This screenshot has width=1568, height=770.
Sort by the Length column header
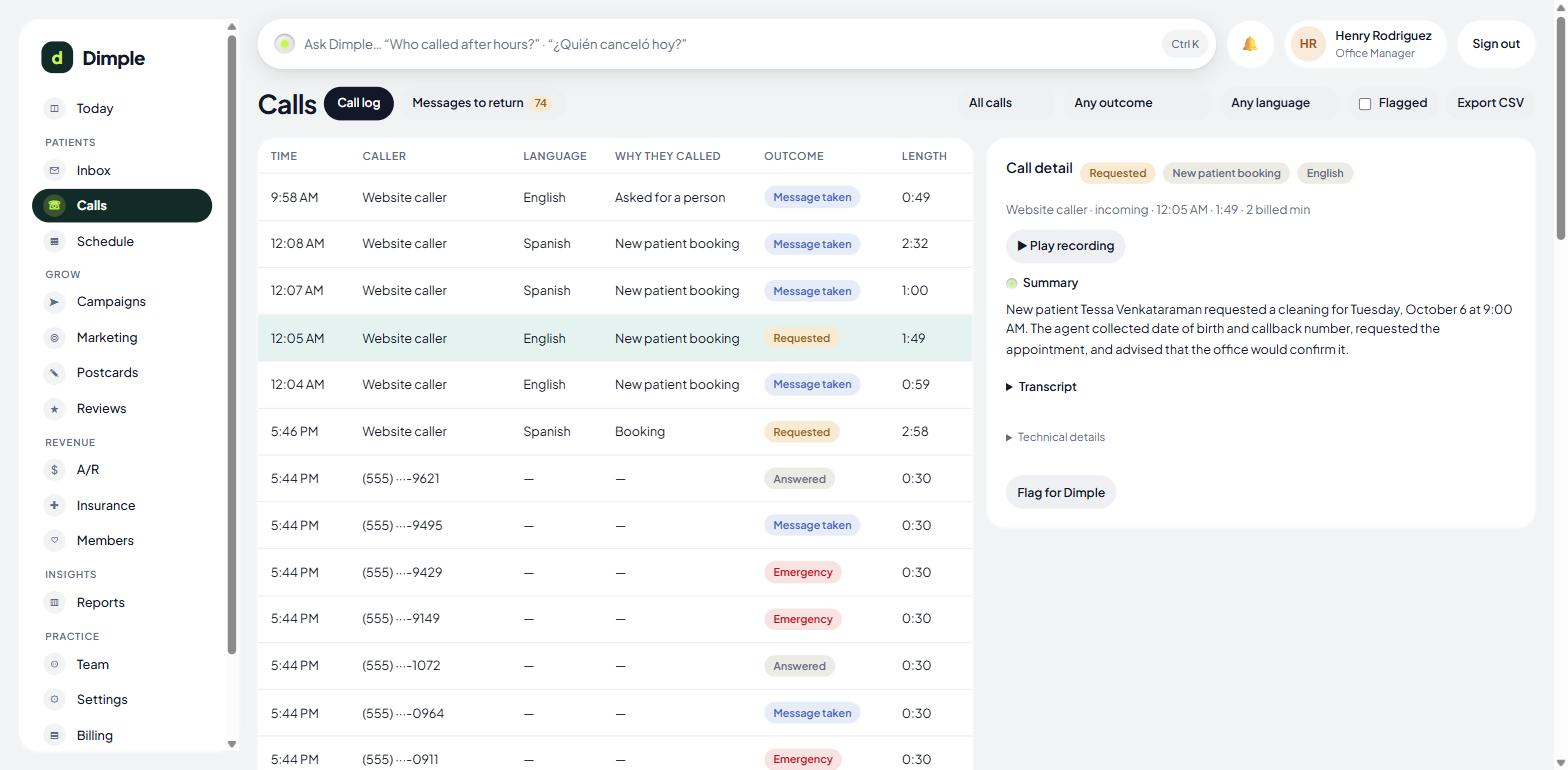(x=924, y=156)
